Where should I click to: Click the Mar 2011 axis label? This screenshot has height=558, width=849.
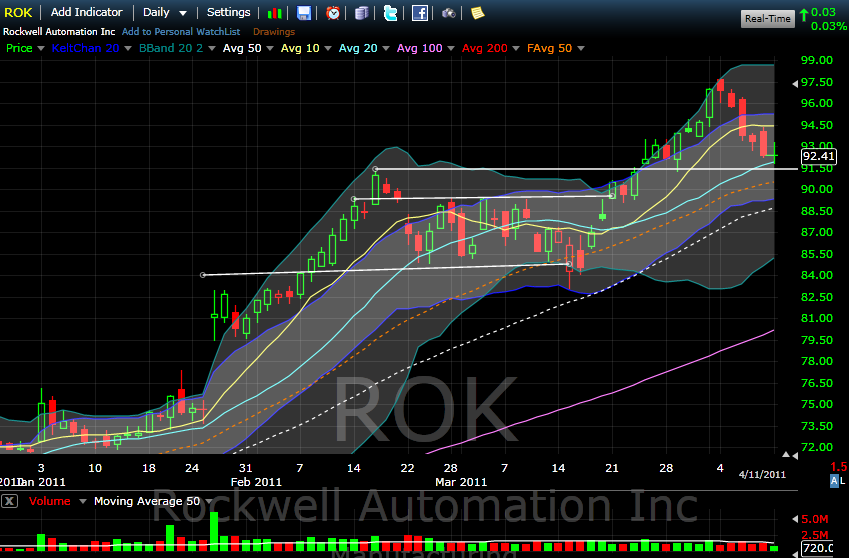pyautogui.click(x=461, y=482)
